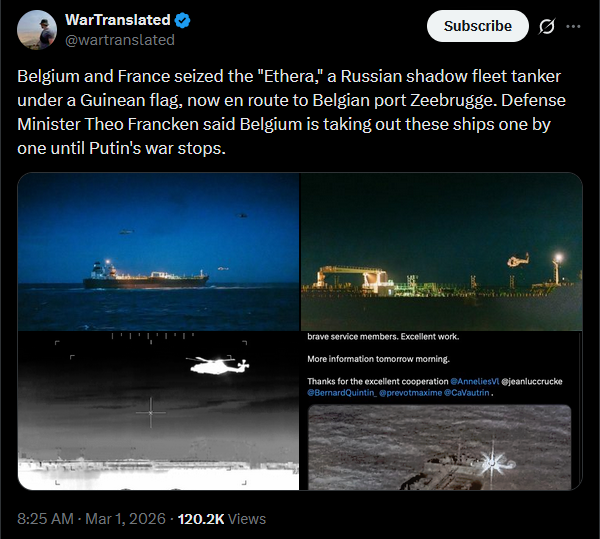
Task: Click the aerial ship image in quoted tweet
Action: (x=439, y=447)
